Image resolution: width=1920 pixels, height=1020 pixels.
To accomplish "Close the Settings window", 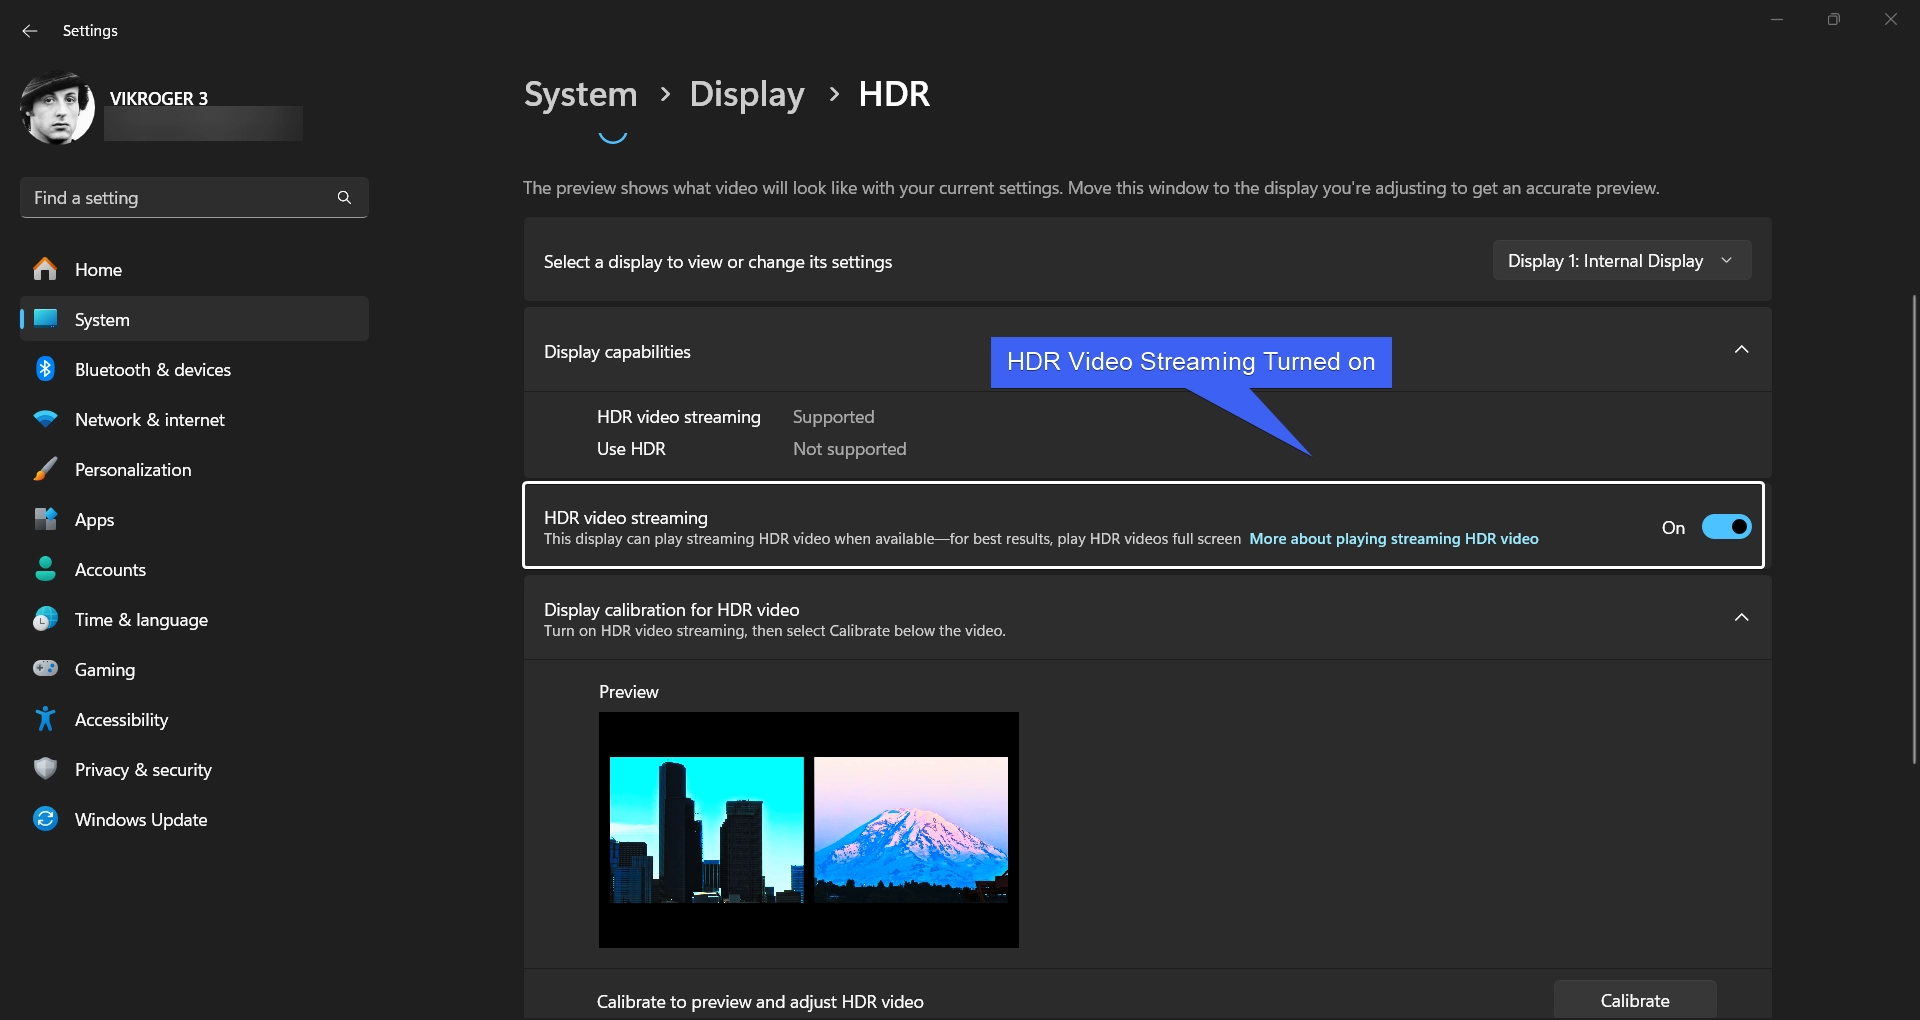I will pyautogui.click(x=1890, y=19).
